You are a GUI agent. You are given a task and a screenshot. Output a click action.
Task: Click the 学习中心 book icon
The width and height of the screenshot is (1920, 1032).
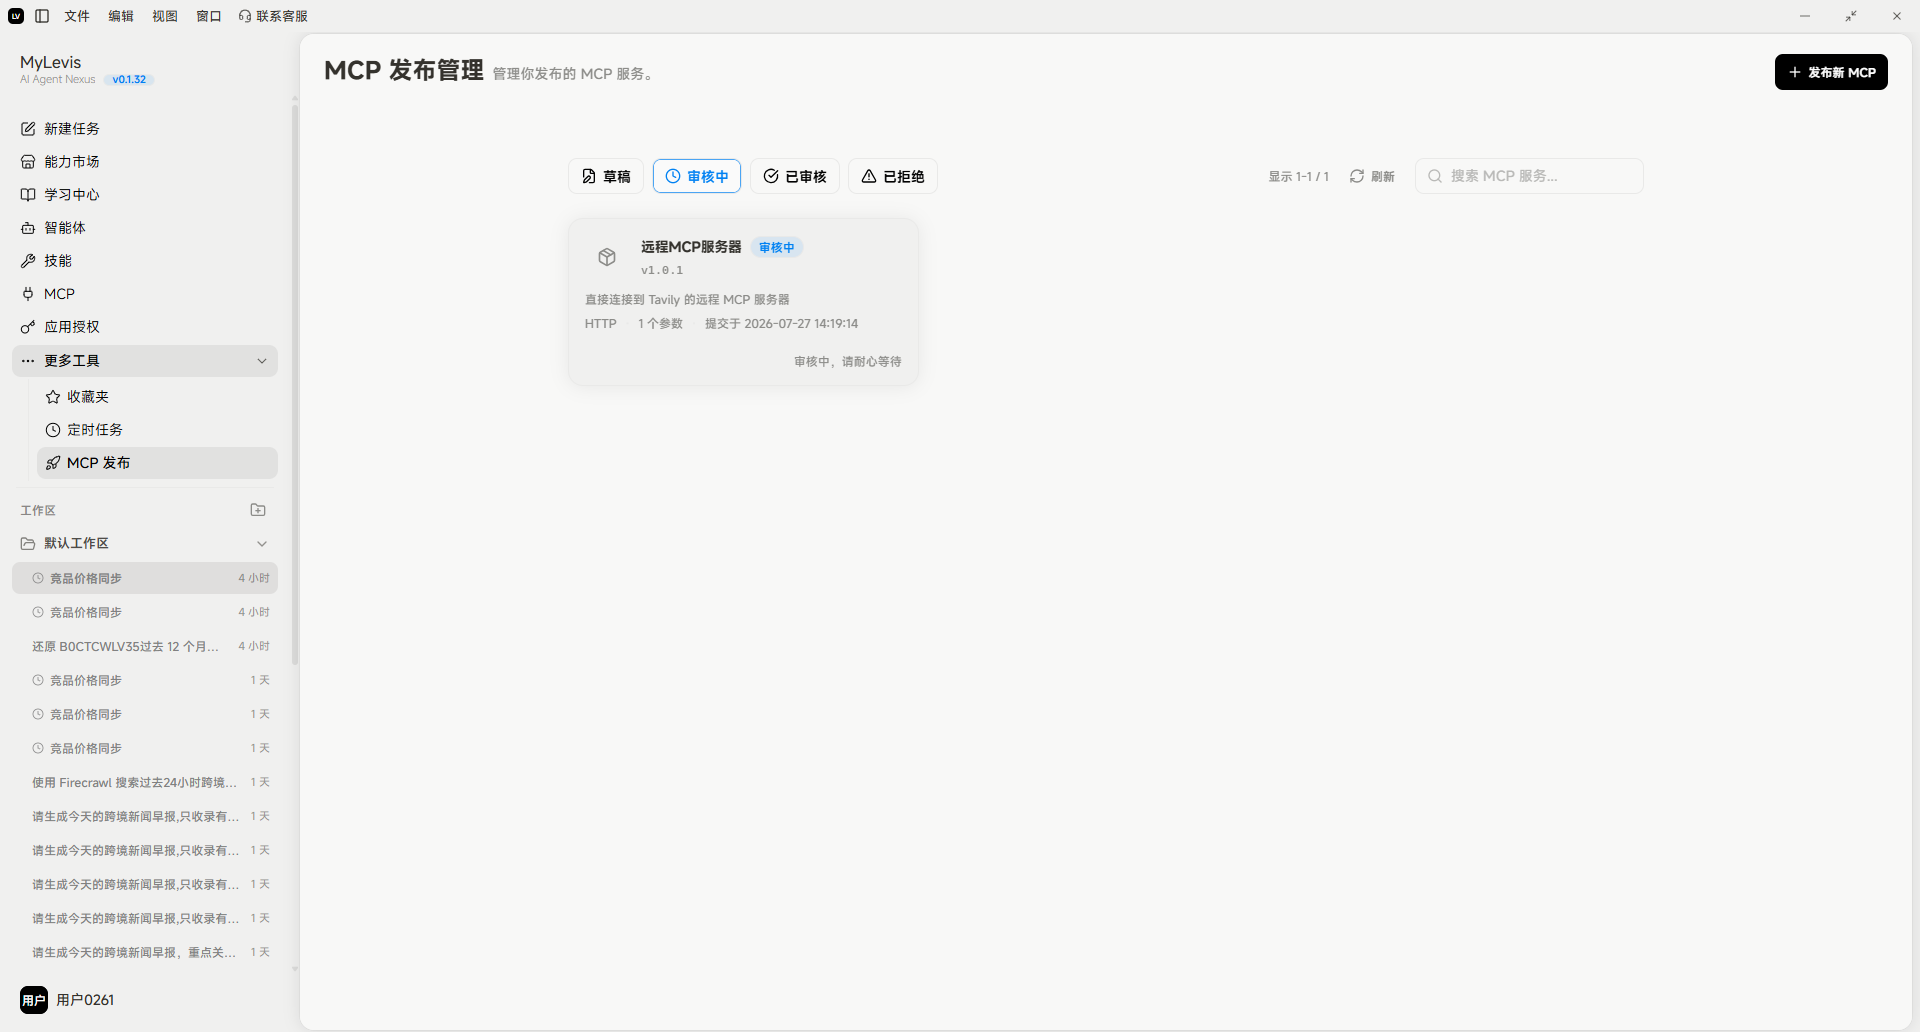point(28,195)
